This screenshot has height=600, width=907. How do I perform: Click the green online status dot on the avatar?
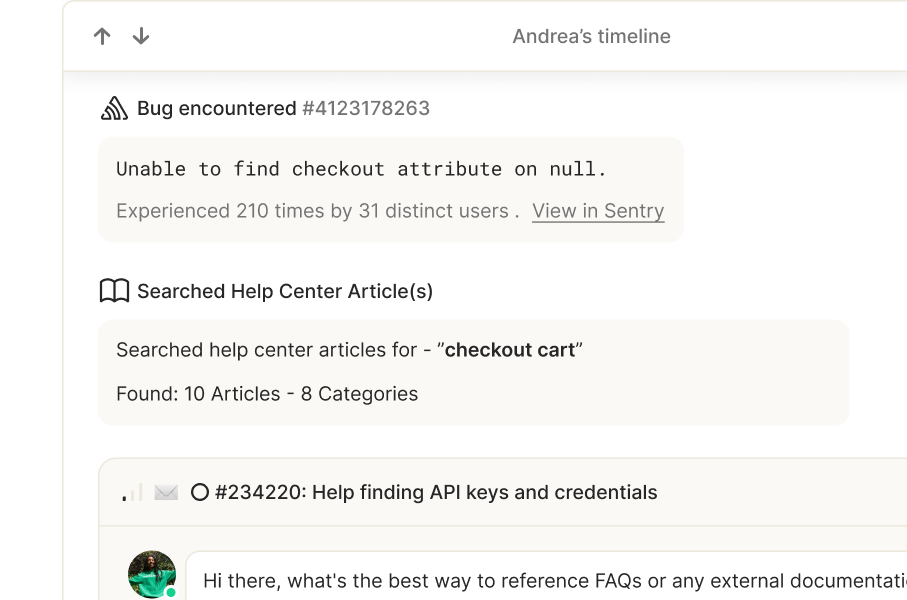tap(171, 592)
